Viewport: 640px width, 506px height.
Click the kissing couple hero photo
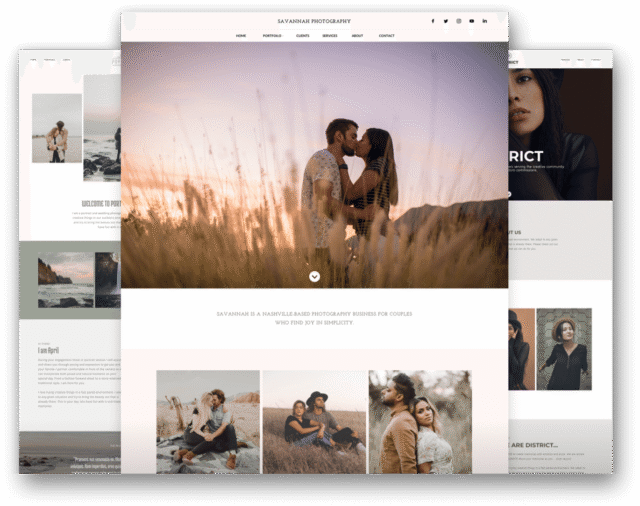tap(314, 165)
